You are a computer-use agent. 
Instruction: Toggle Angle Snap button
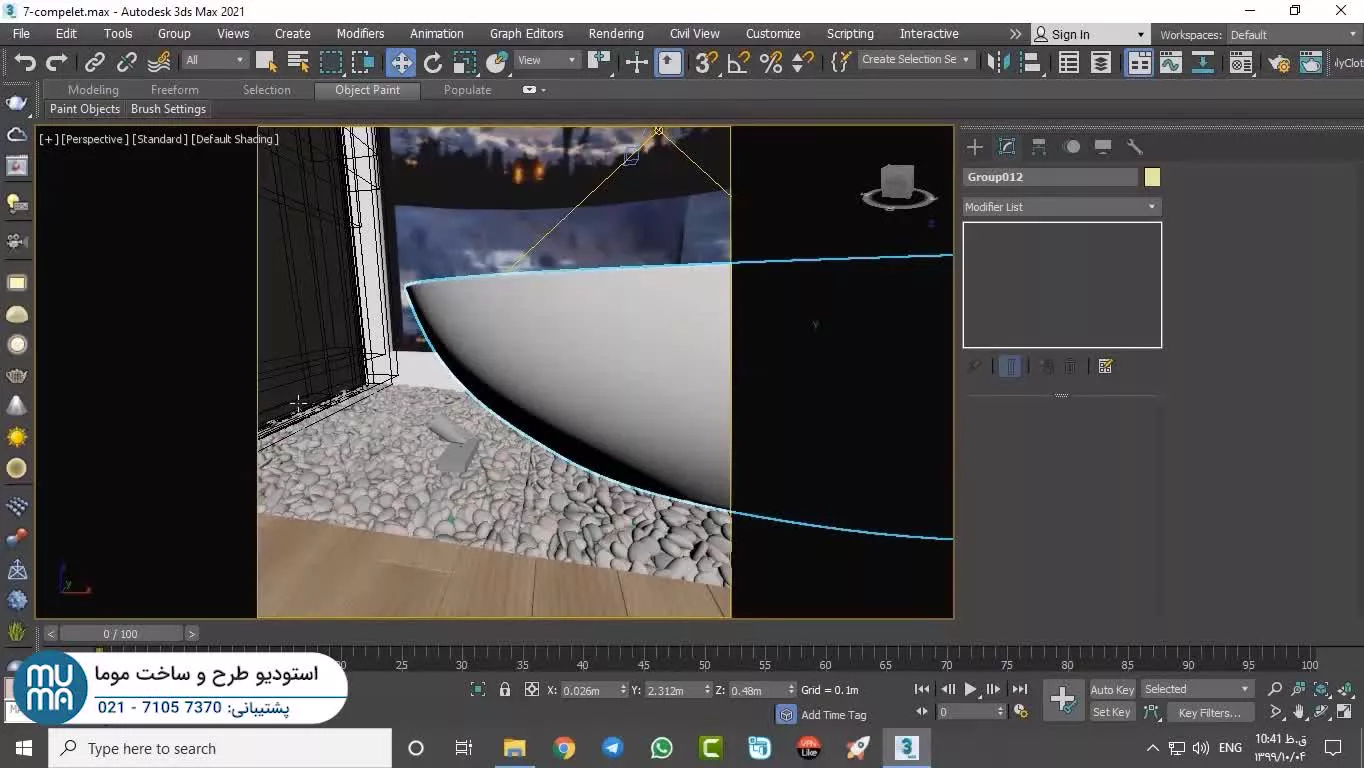738,63
